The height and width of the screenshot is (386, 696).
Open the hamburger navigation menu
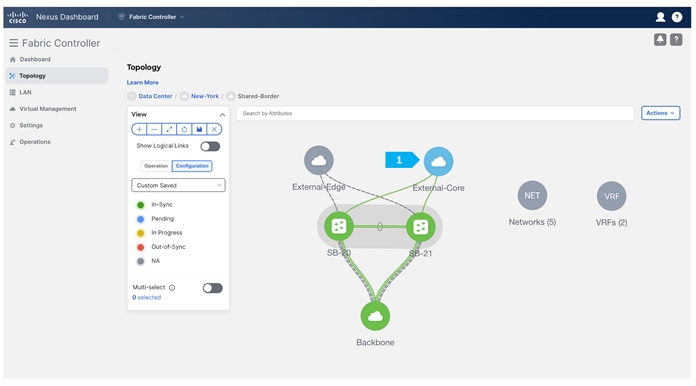pyautogui.click(x=14, y=43)
